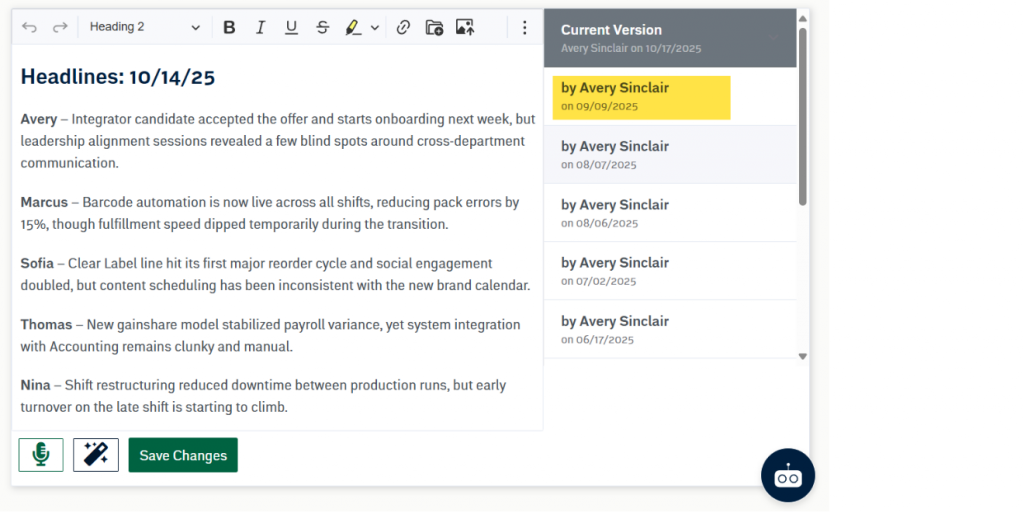
Task: Toggle underline formatting
Action: (x=291, y=27)
